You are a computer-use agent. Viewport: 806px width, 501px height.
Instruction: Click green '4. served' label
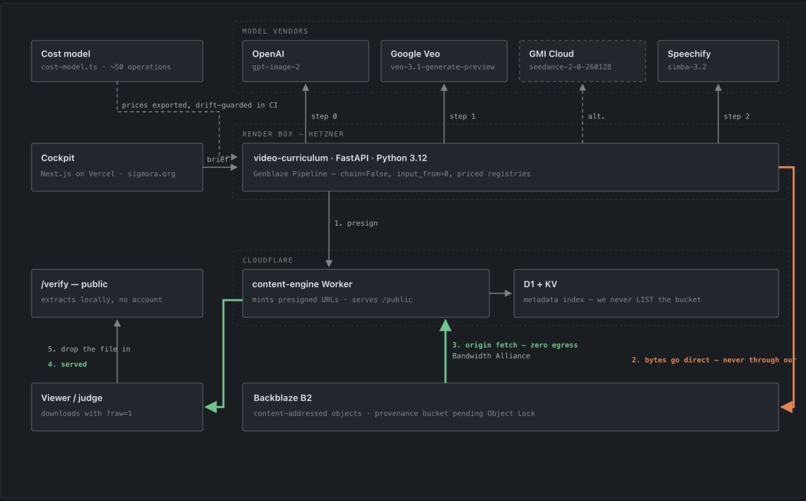[x=67, y=364]
